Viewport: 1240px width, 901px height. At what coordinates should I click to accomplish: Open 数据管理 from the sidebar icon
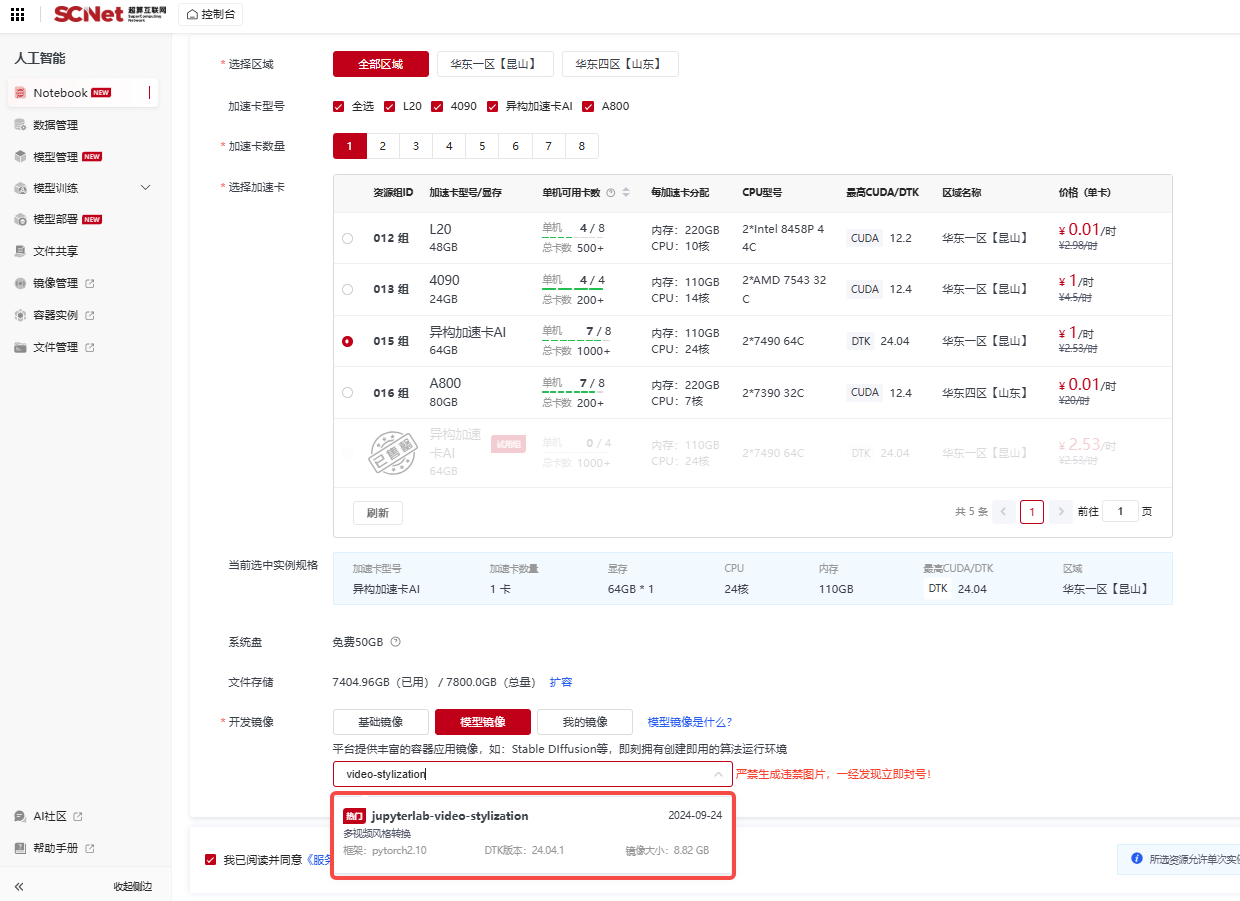tap(20, 125)
